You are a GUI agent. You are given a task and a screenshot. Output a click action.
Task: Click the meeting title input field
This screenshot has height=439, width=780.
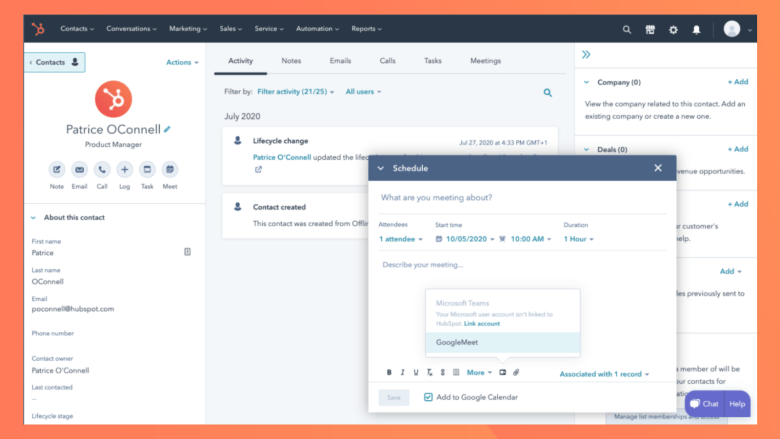click(522, 198)
